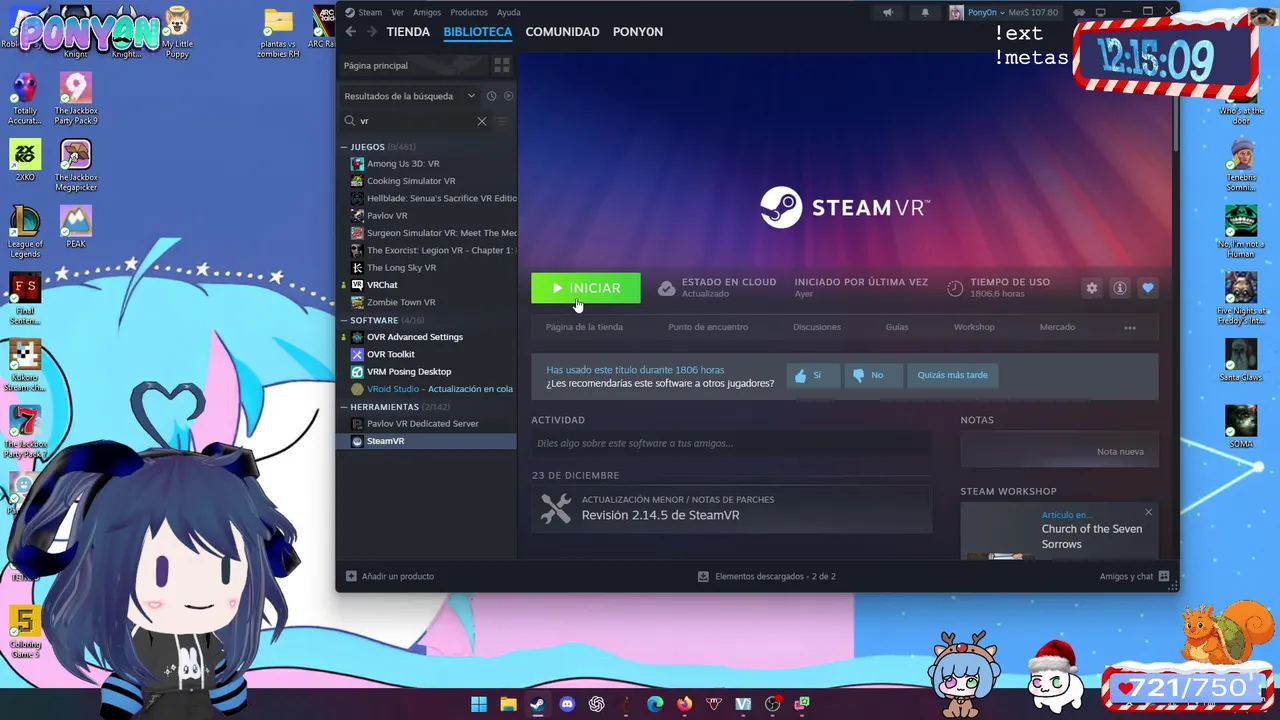Open Discusiones link

(817, 327)
